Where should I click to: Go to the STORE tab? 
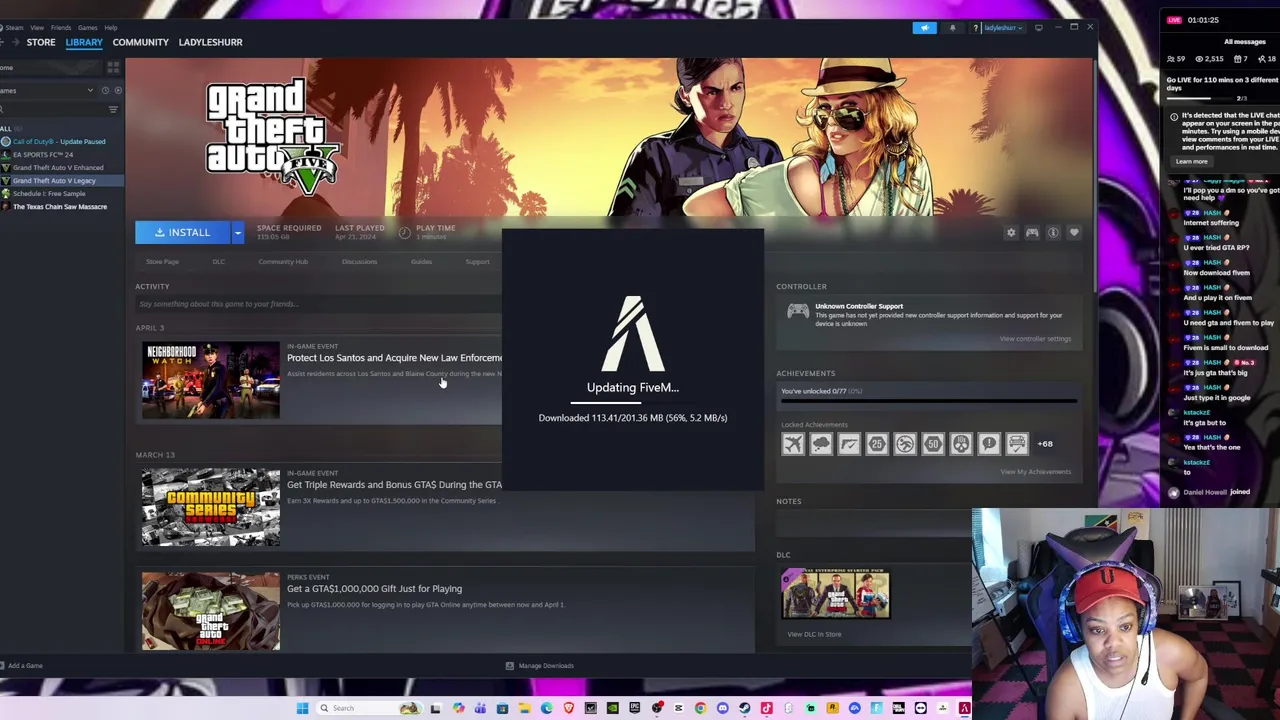pos(41,42)
